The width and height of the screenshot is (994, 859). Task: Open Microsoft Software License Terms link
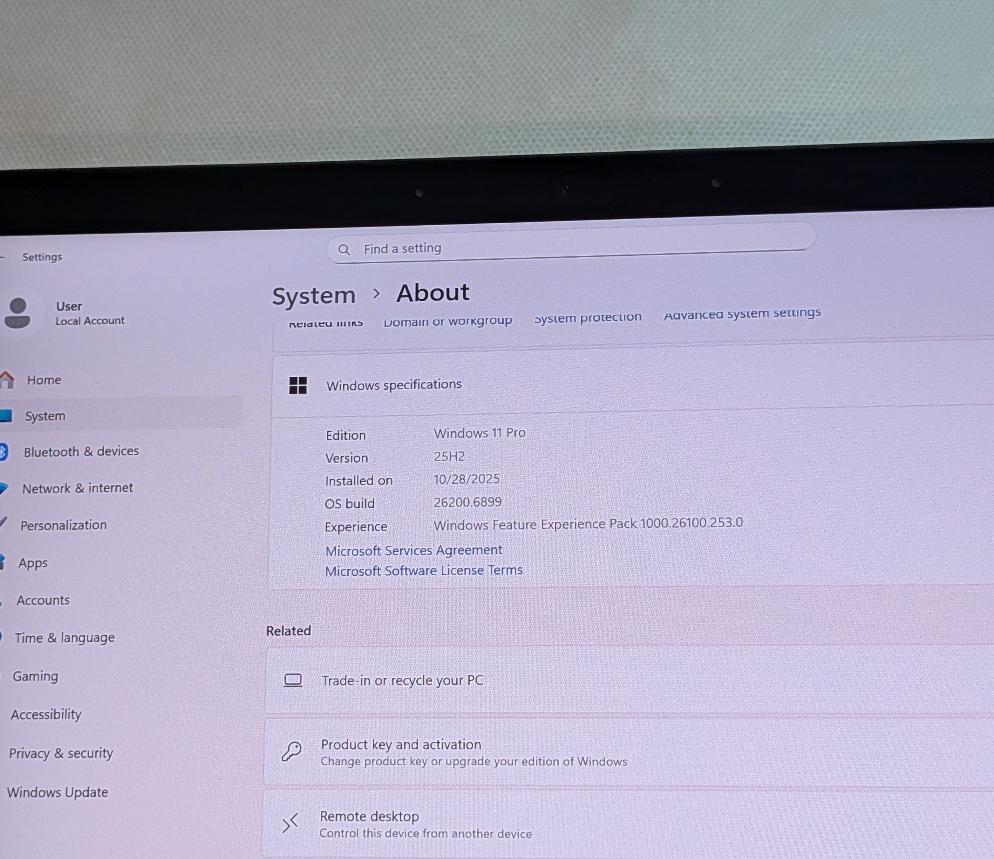point(423,570)
